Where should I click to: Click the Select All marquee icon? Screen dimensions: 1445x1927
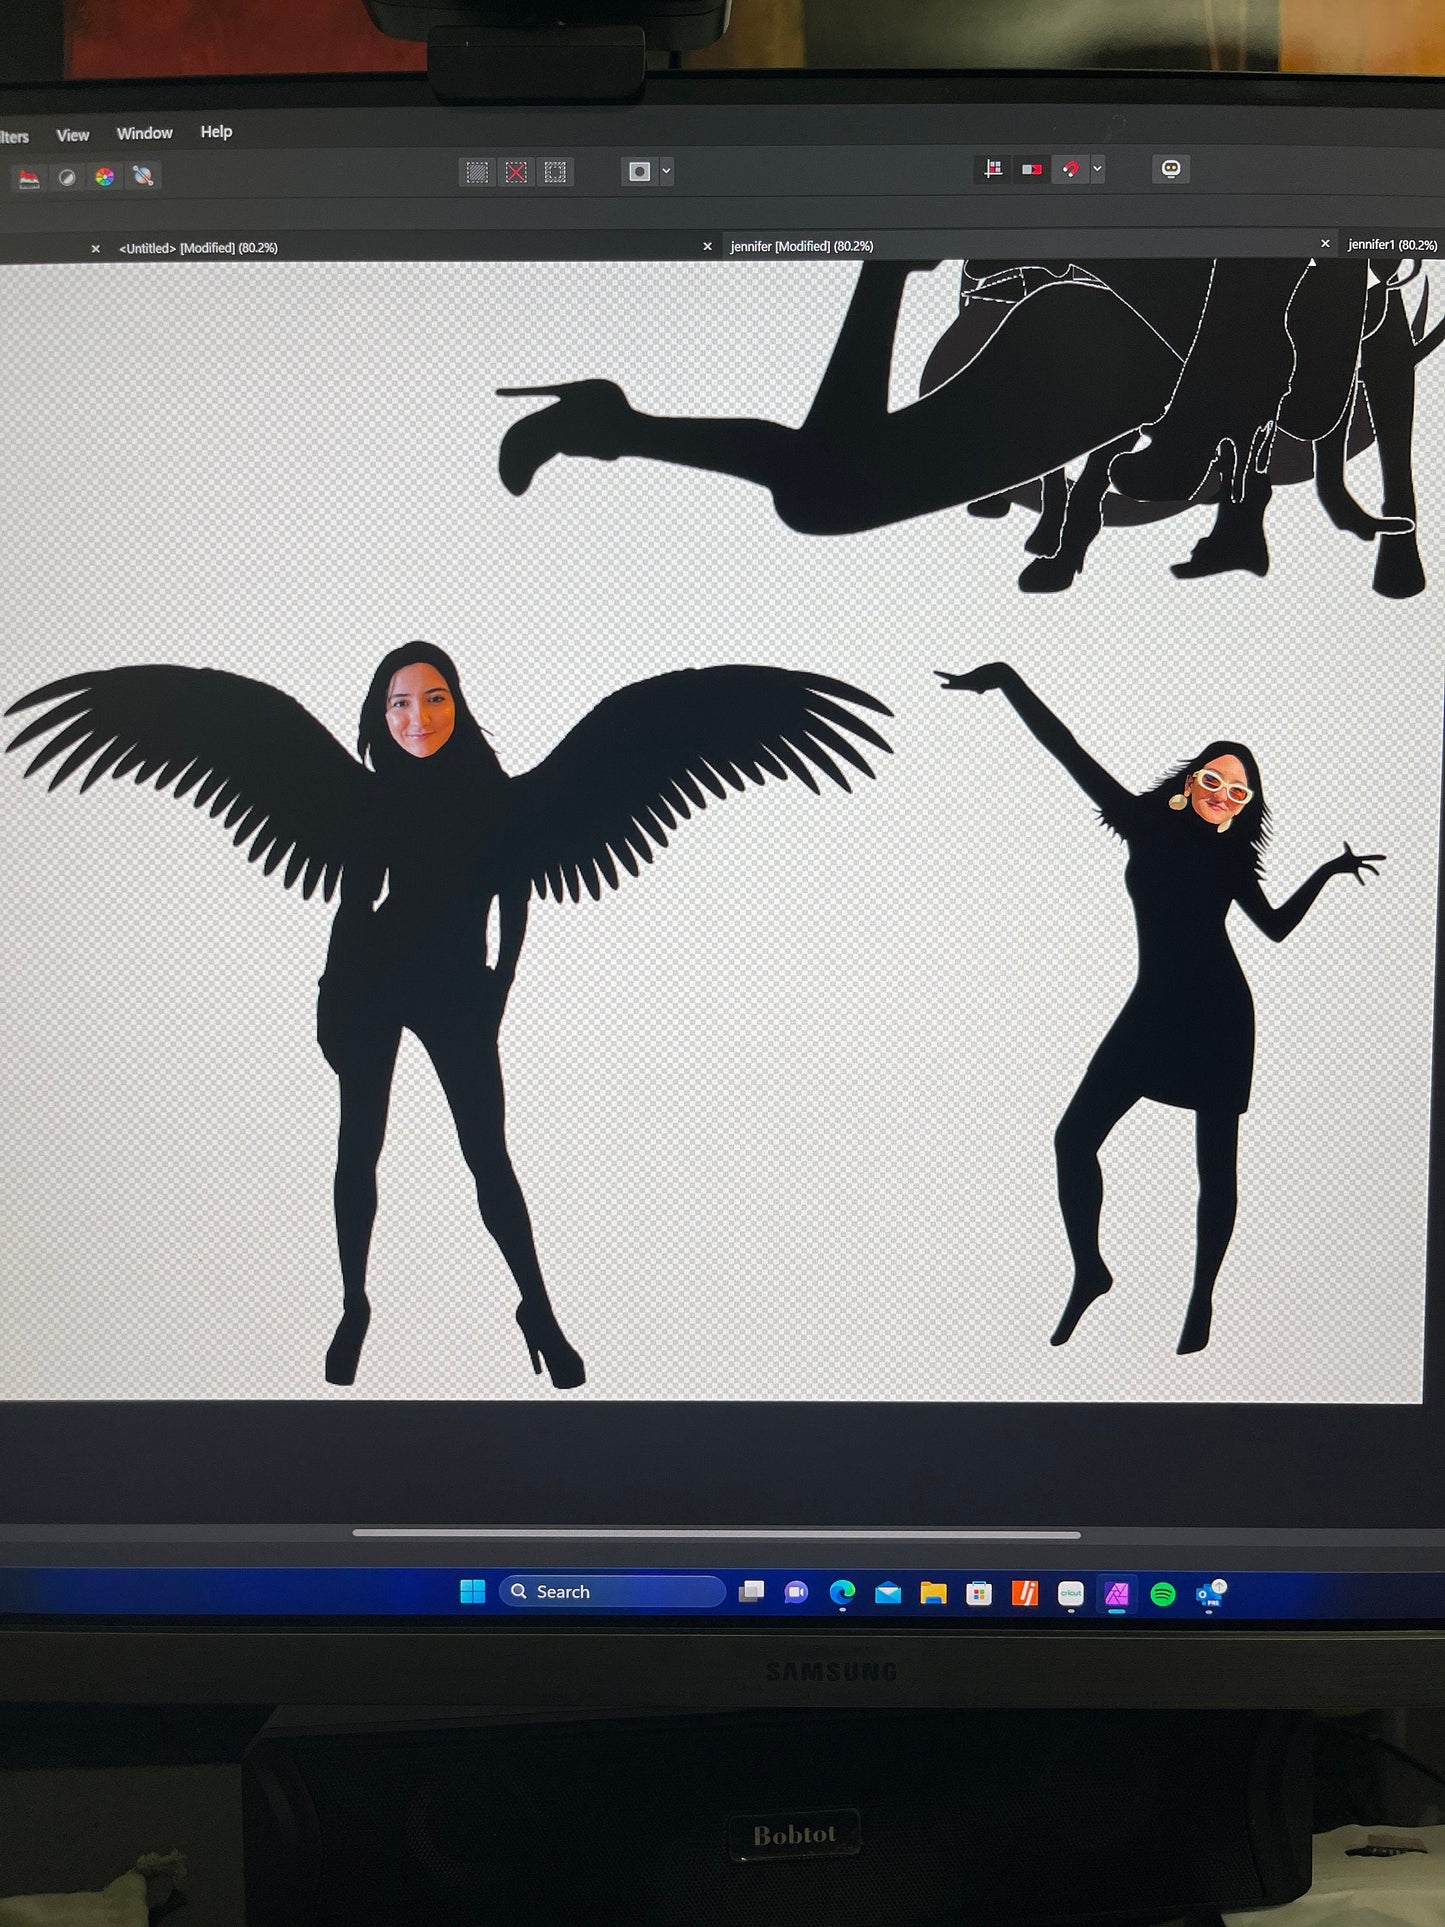click(x=477, y=172)
